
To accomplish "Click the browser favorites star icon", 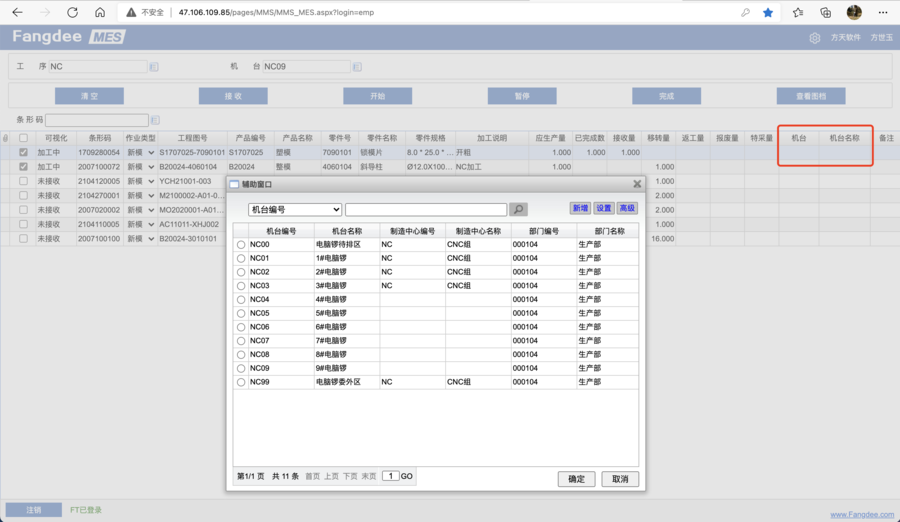I will click(x=768, y=13).
